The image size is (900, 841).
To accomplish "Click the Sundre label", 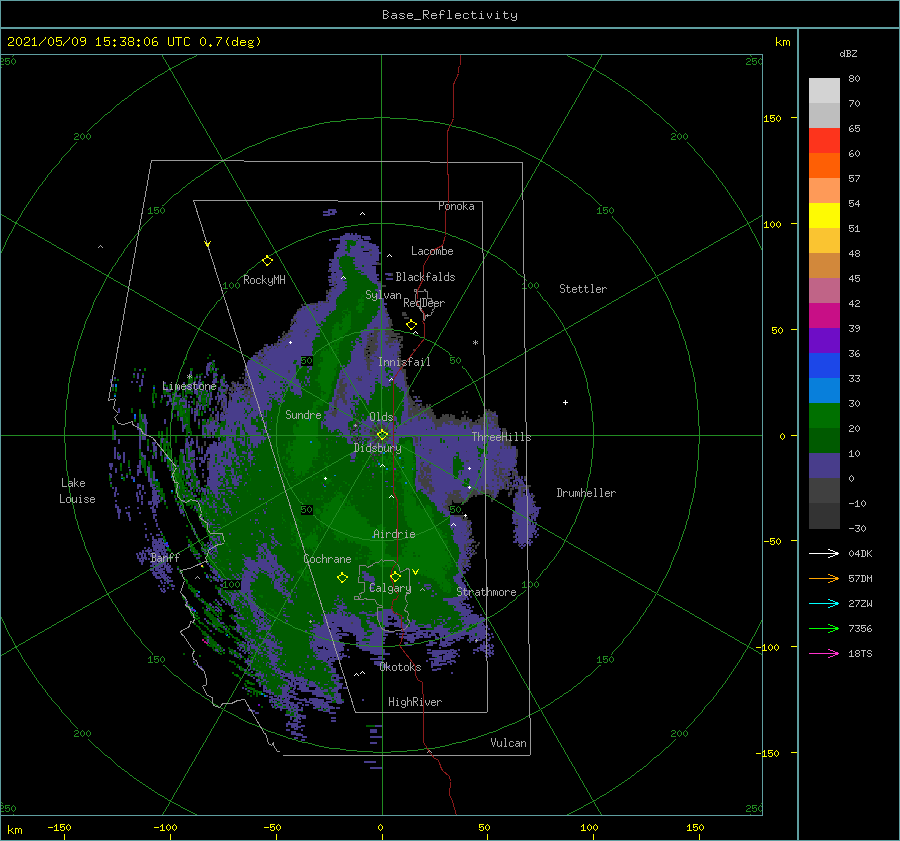I will pyautogui.click(x=303, y=414).
